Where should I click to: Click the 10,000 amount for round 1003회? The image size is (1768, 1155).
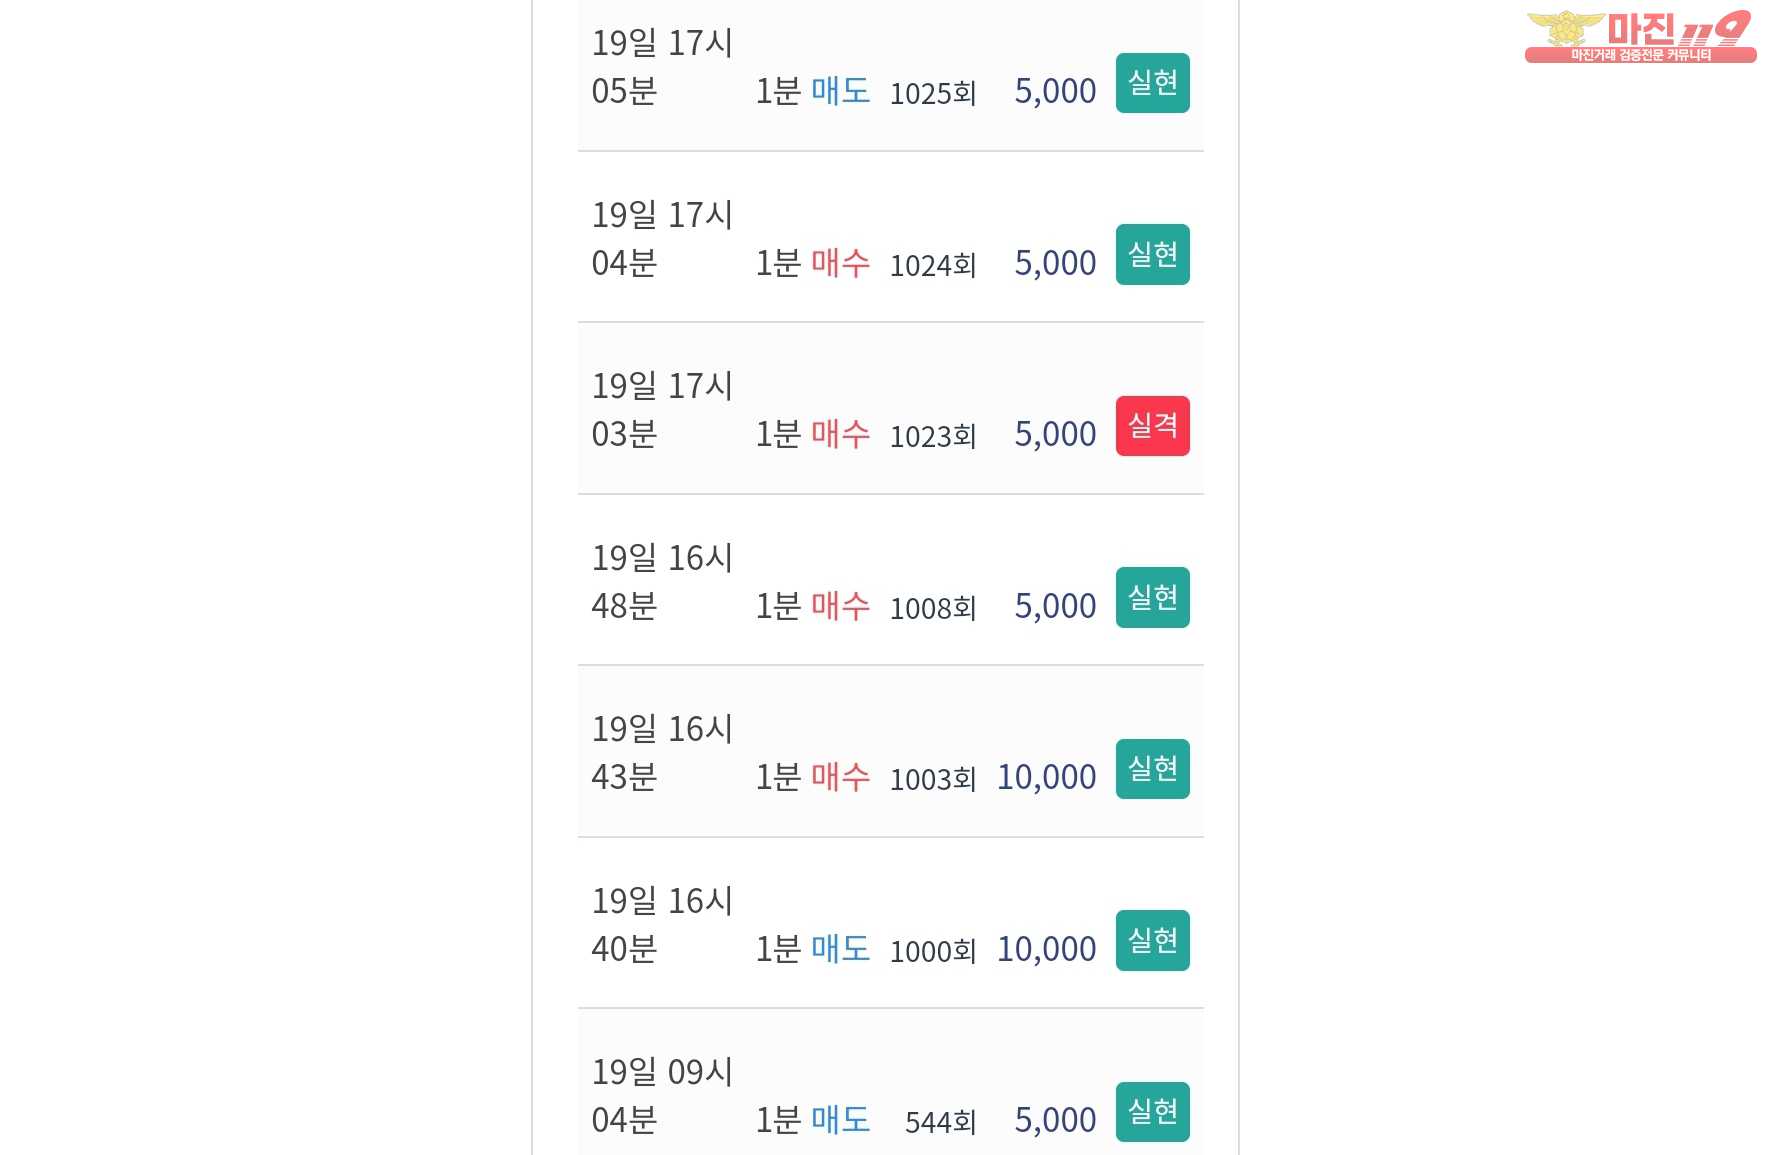[x=1046, y=777]
